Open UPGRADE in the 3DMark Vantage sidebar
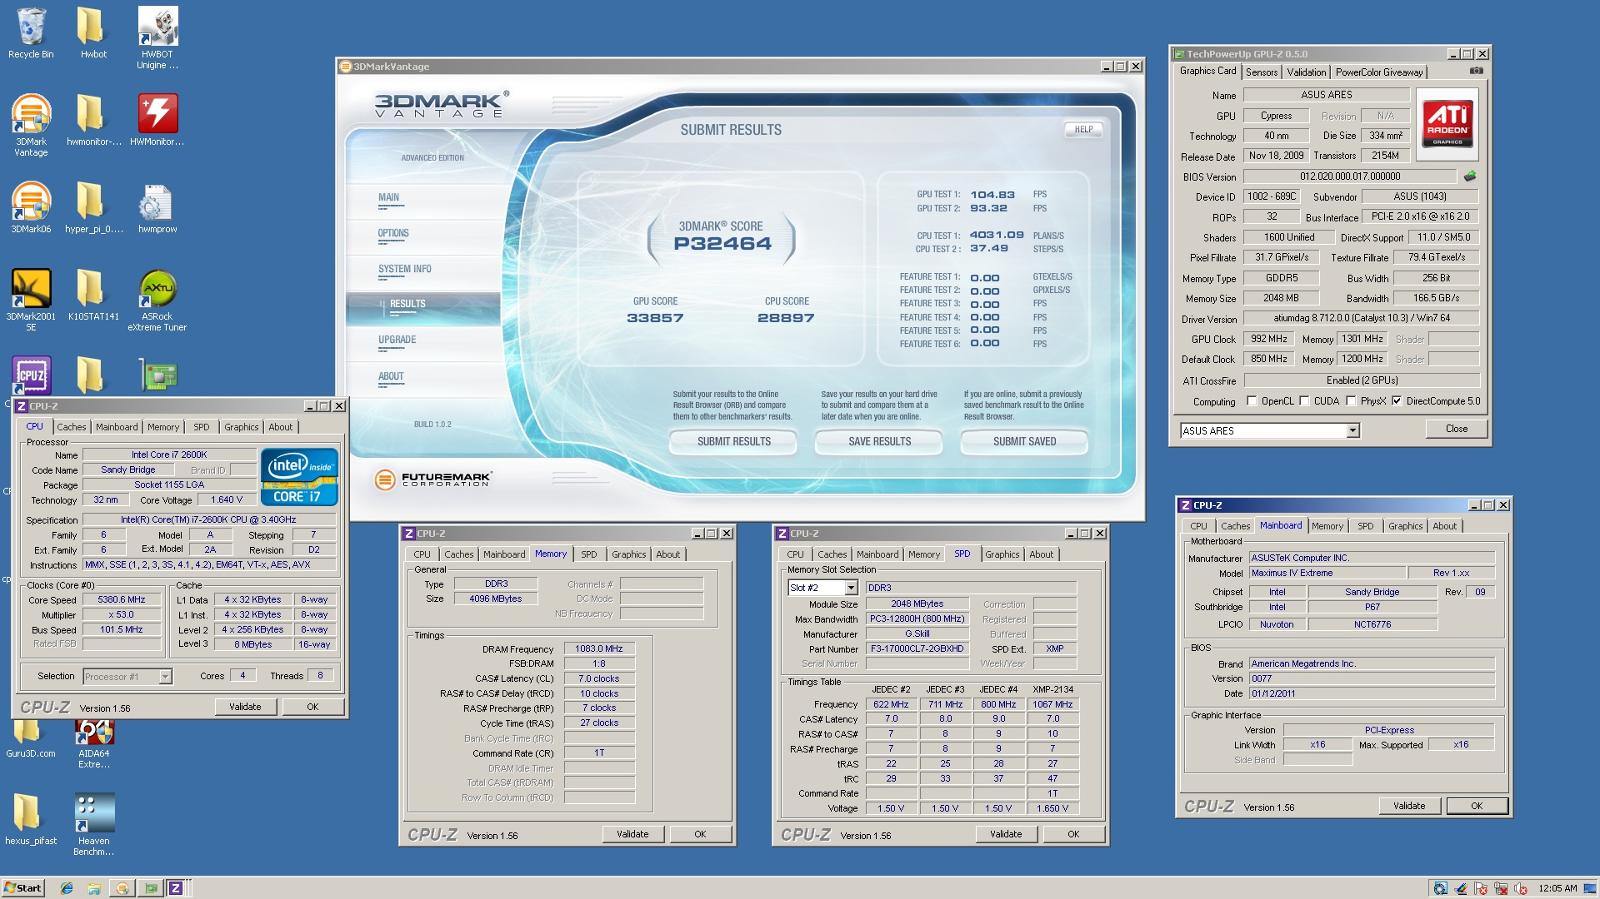The height and width of the screenshot is (899, 1600). coord(396,340)
